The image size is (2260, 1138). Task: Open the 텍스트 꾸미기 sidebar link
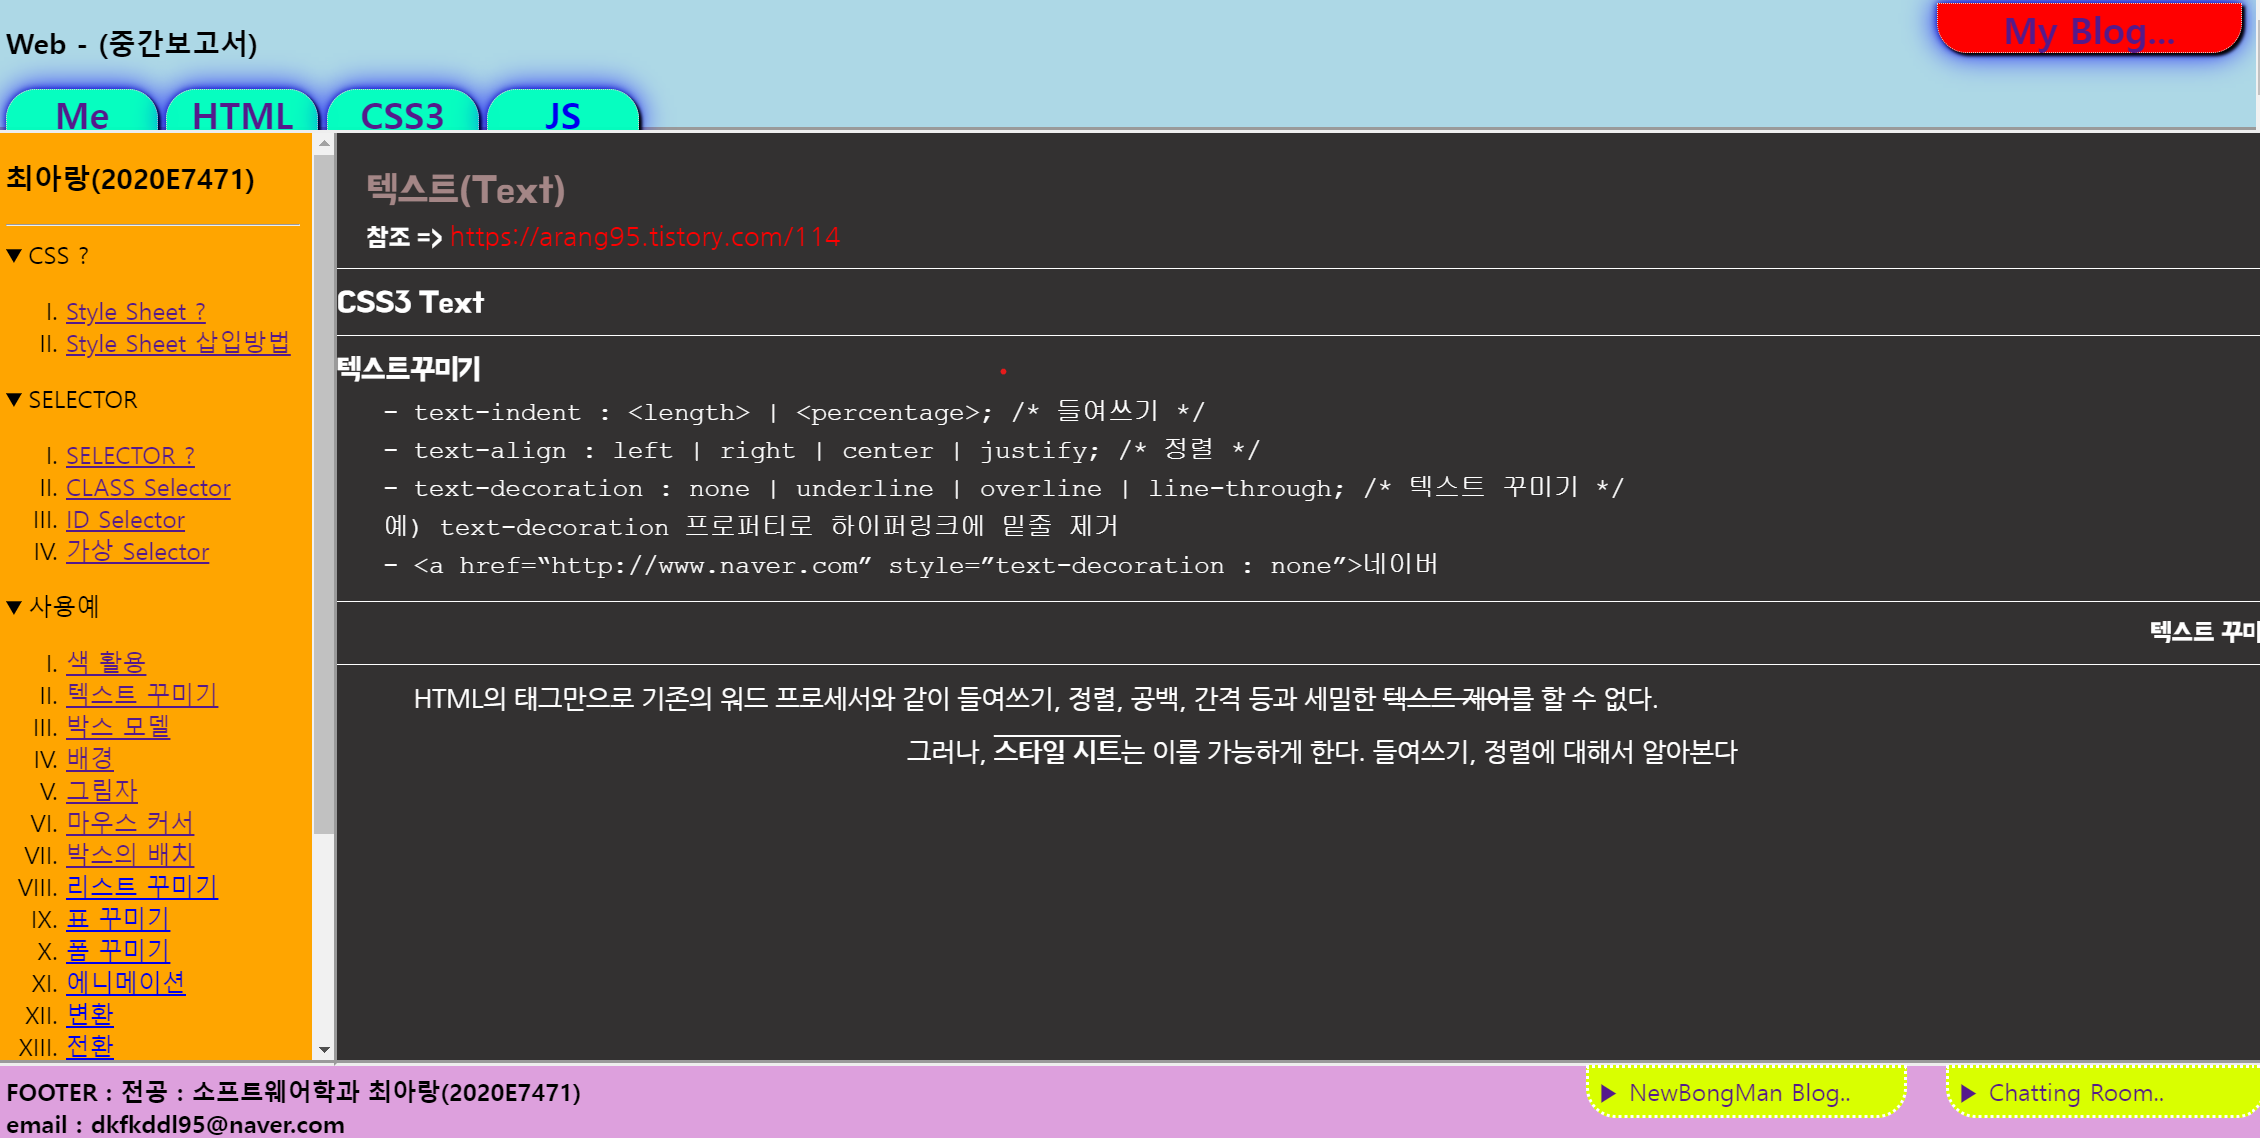coord(142,694)
